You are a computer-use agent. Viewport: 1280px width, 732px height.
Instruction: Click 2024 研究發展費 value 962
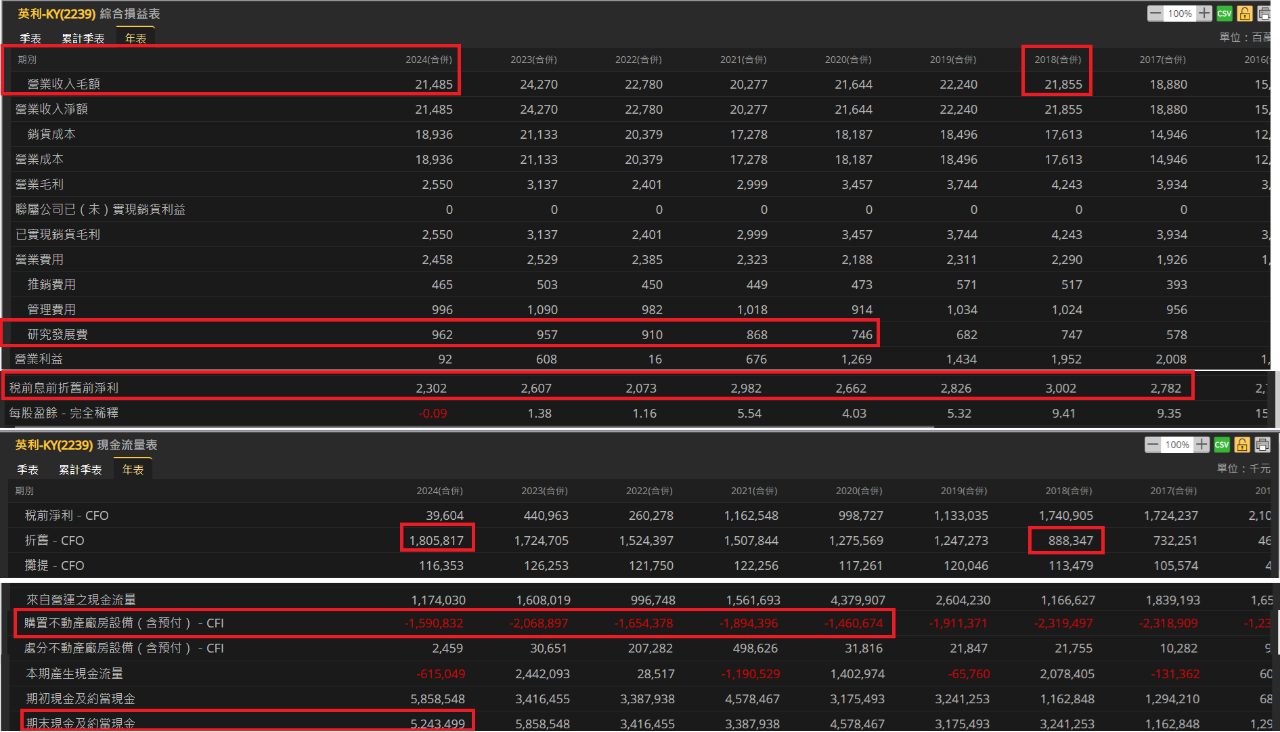tap(441, 335)
